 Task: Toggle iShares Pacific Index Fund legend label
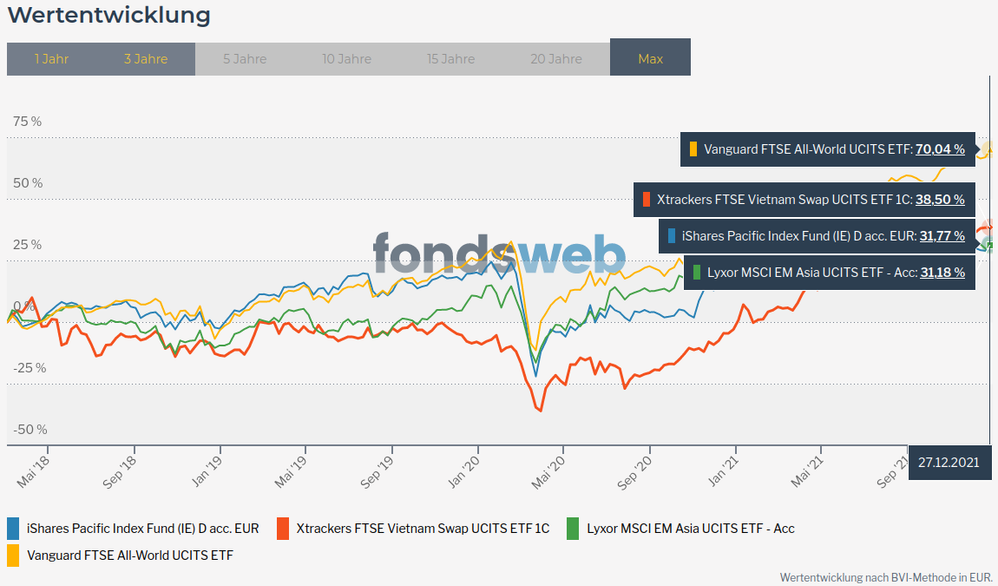point(143,529)
